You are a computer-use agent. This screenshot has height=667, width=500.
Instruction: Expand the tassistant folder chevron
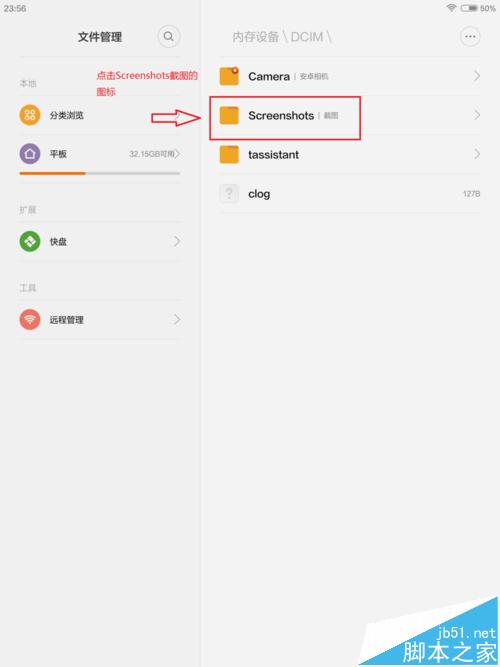[477, 154]
